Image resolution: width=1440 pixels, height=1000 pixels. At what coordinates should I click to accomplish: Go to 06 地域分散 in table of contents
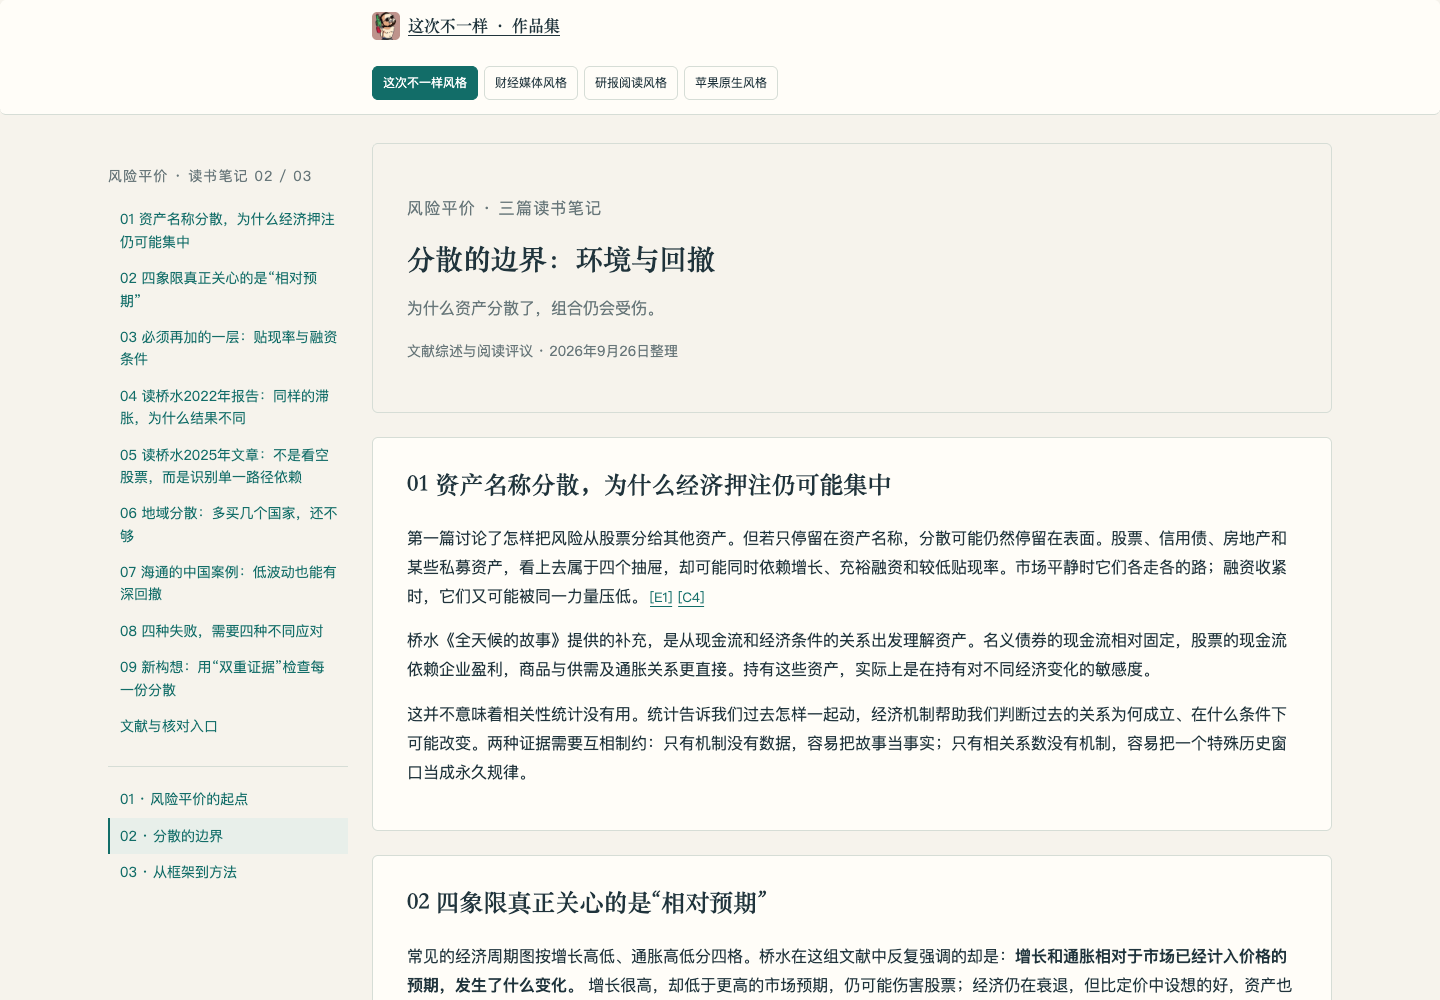point(228,524)
